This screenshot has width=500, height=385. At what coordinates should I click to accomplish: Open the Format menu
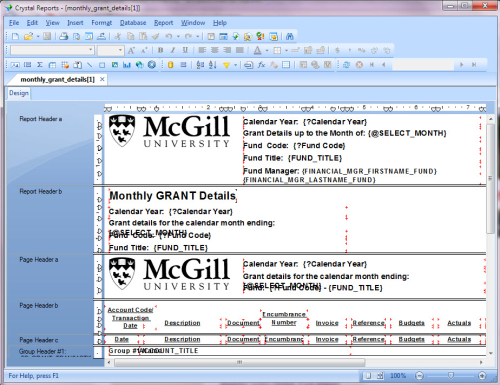point(101,23)
